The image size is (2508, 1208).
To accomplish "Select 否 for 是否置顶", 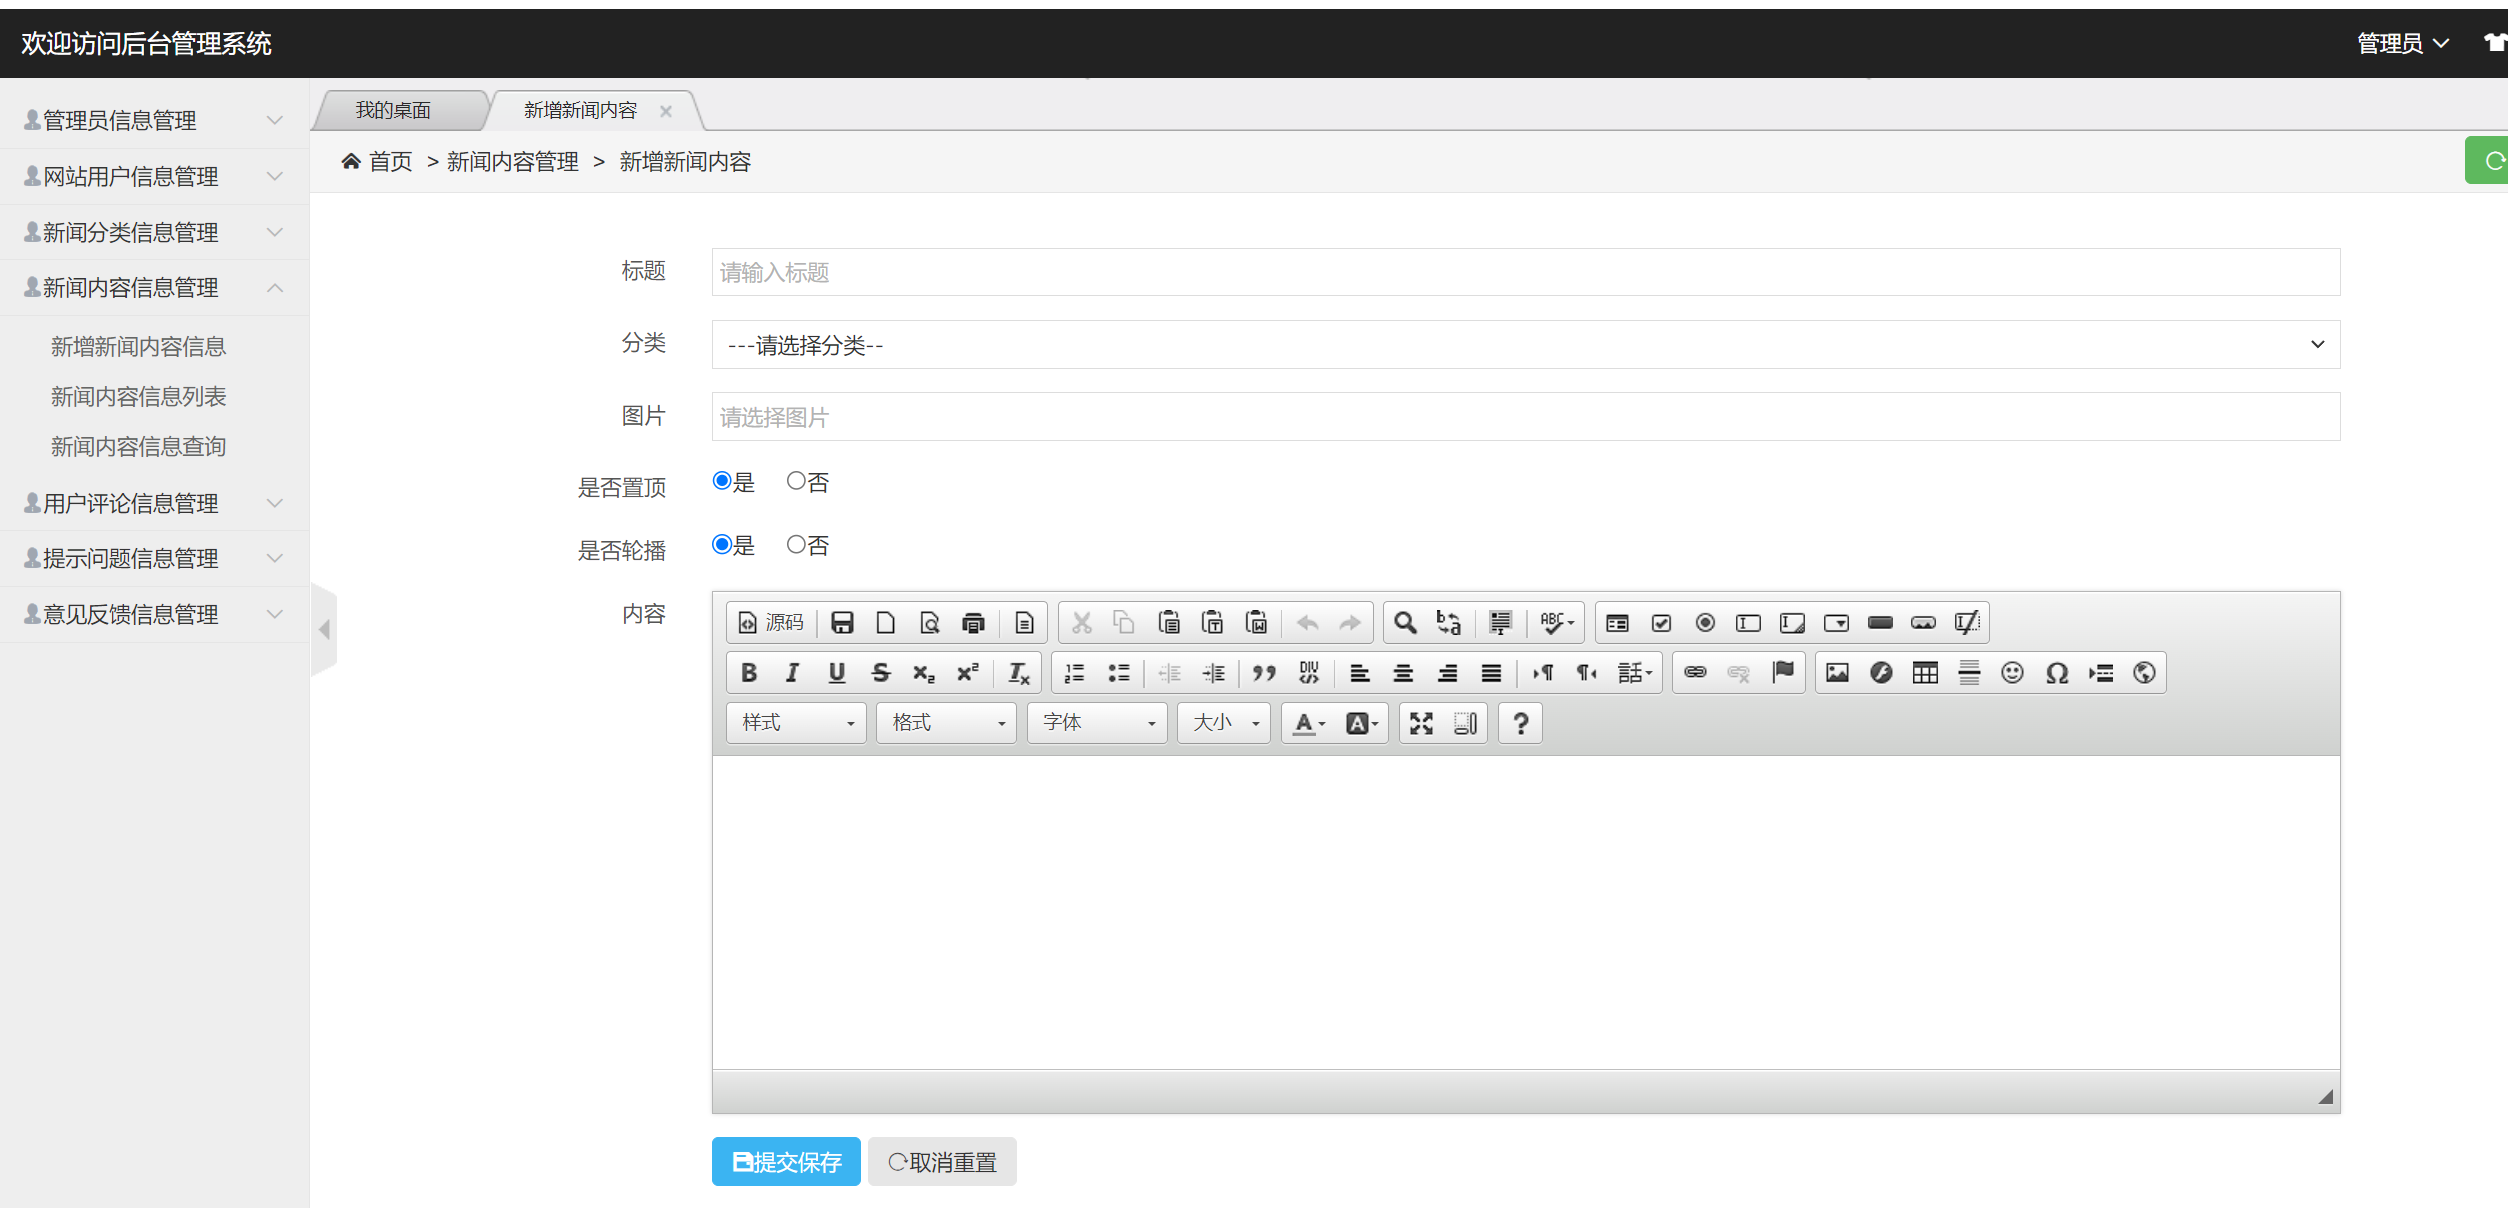I will pos(796,481).
